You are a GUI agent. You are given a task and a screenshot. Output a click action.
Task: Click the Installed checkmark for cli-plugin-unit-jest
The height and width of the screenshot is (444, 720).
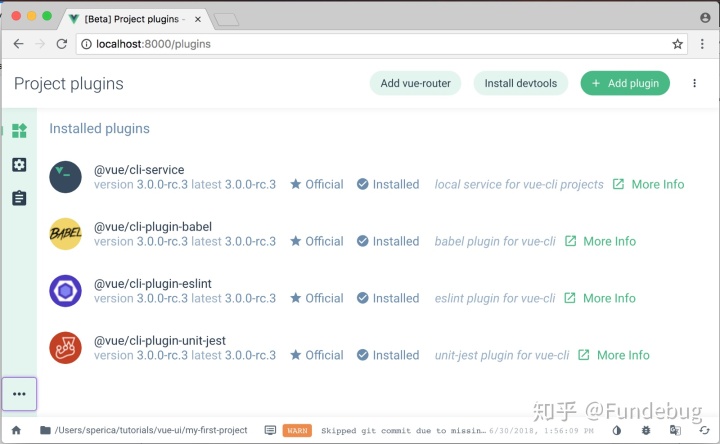(x=363, y=355)
